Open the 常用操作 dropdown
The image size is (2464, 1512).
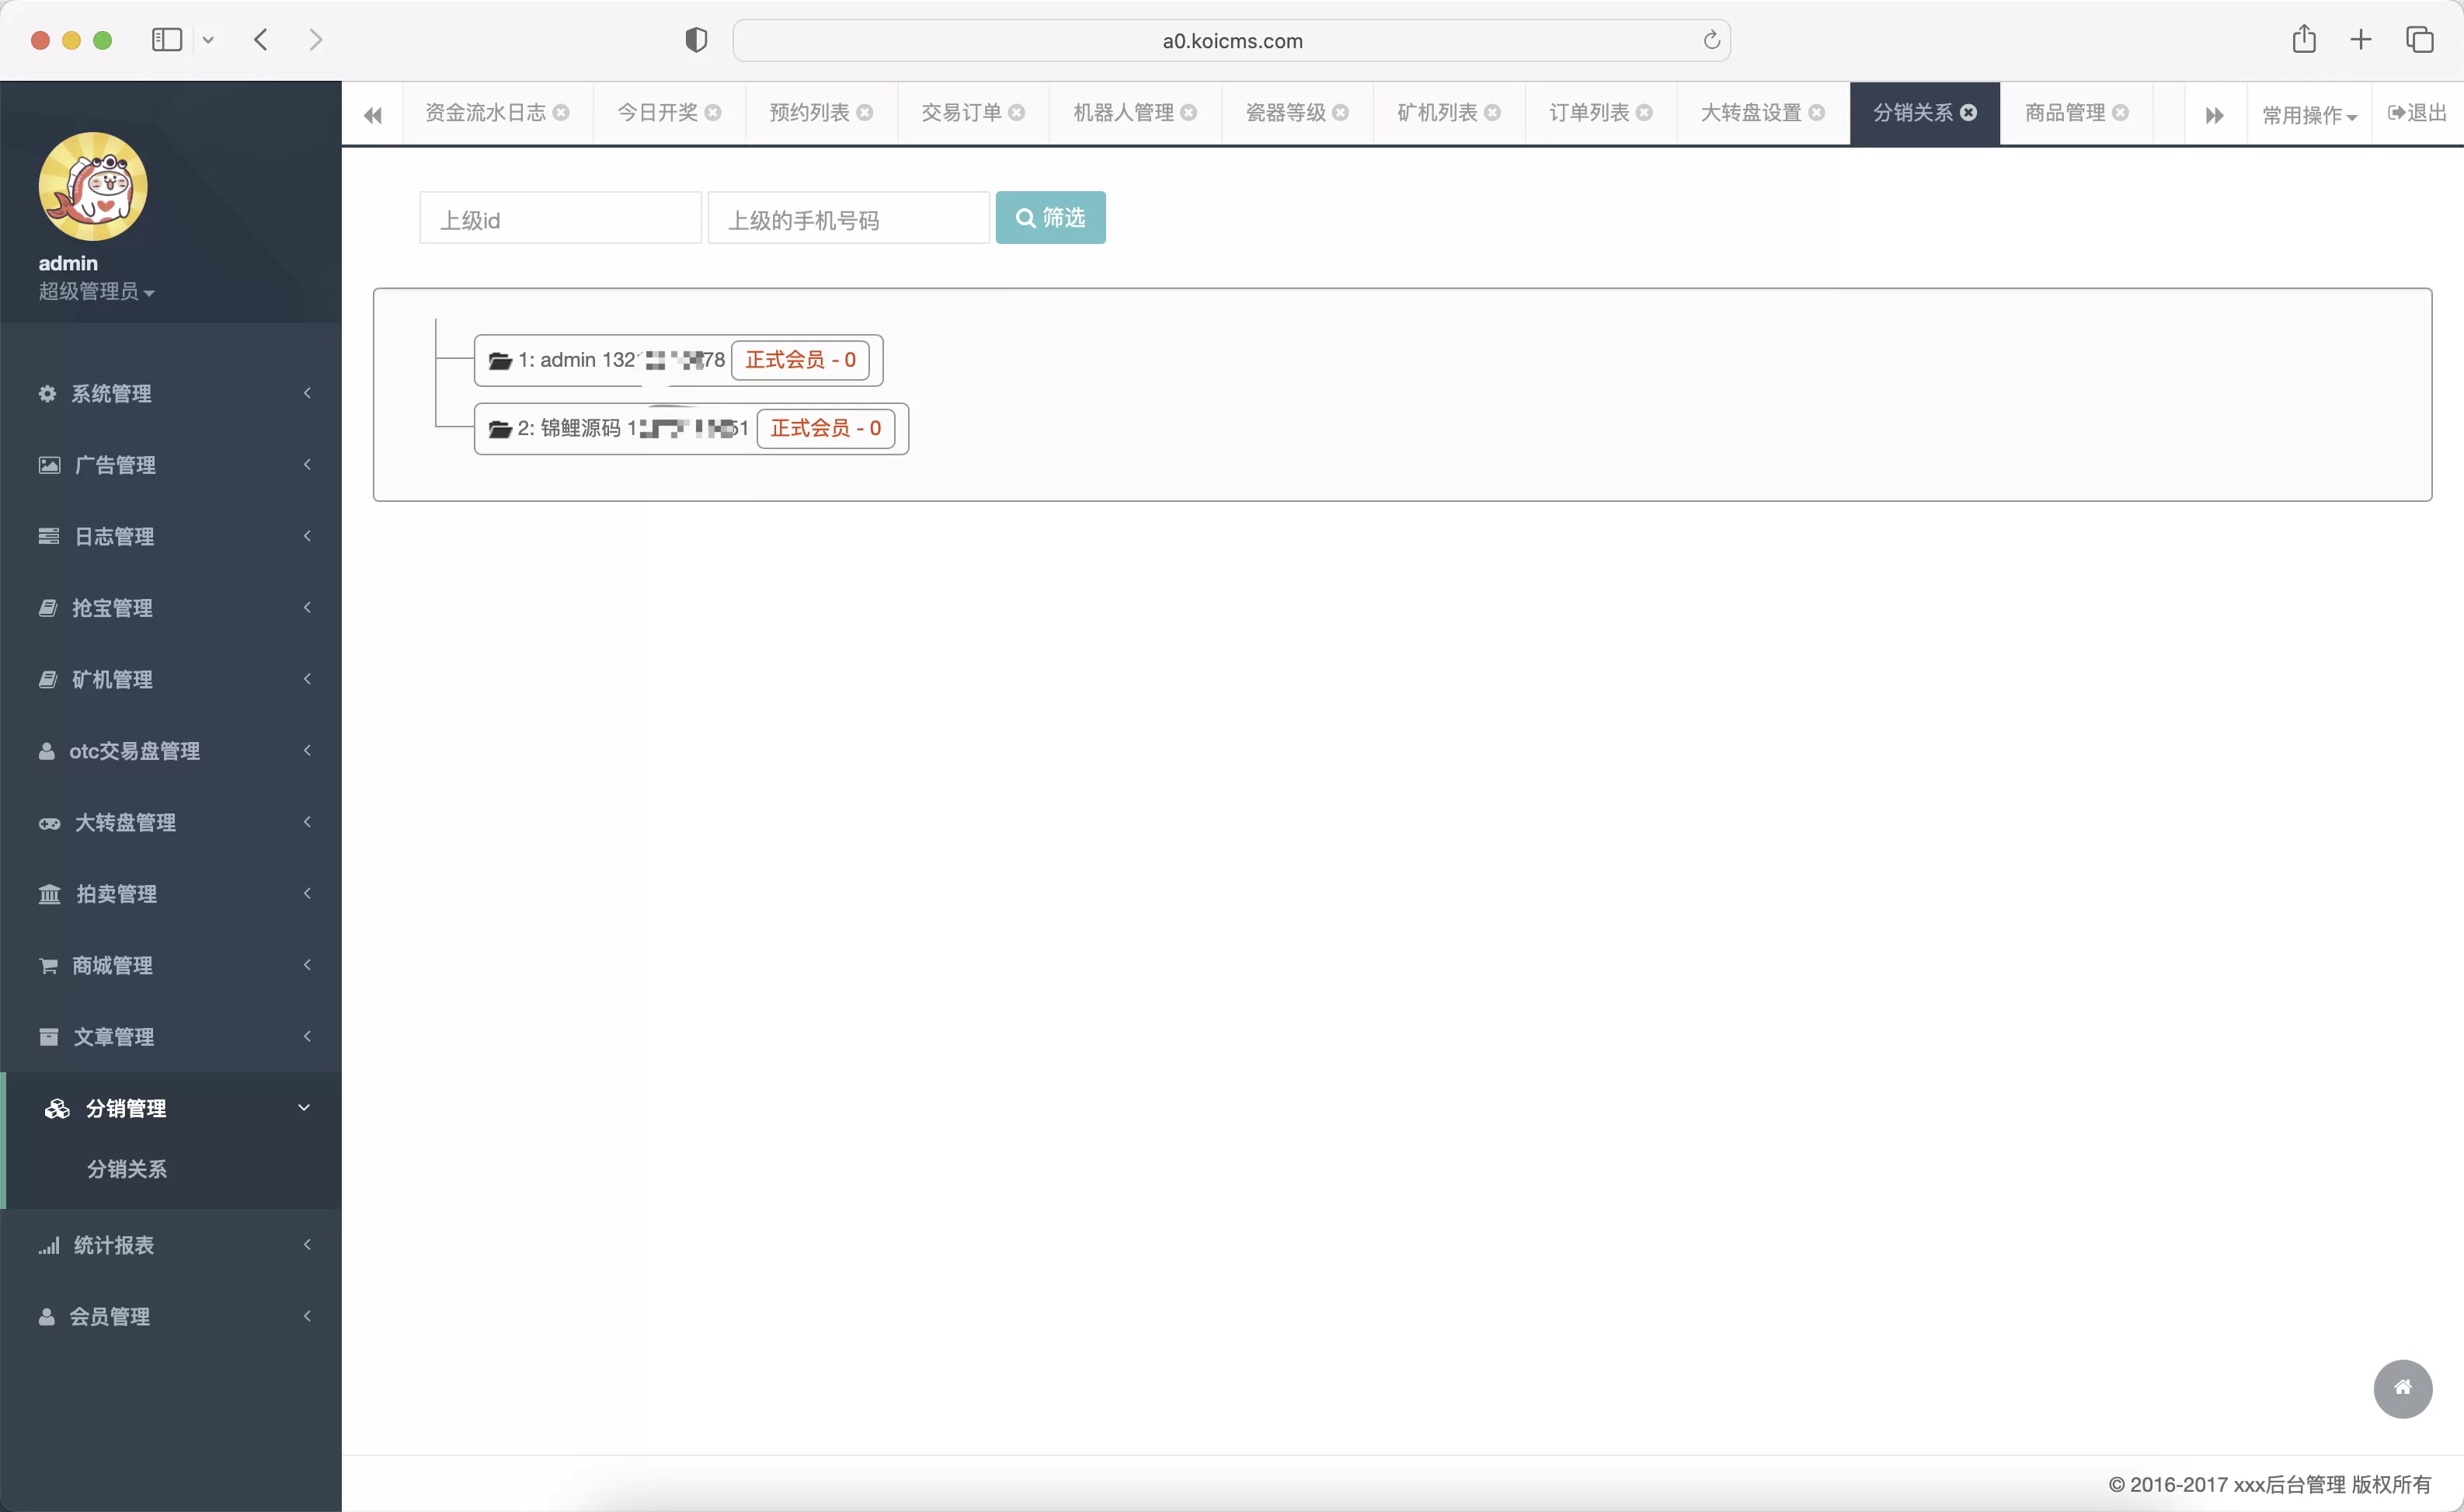pos(2309,115)
